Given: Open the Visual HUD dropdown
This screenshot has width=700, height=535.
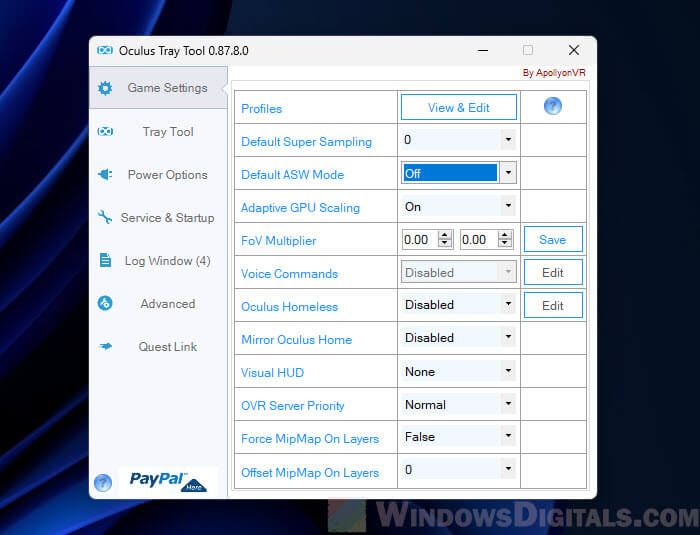Looking at the screenshot, I should click(508, 371).
